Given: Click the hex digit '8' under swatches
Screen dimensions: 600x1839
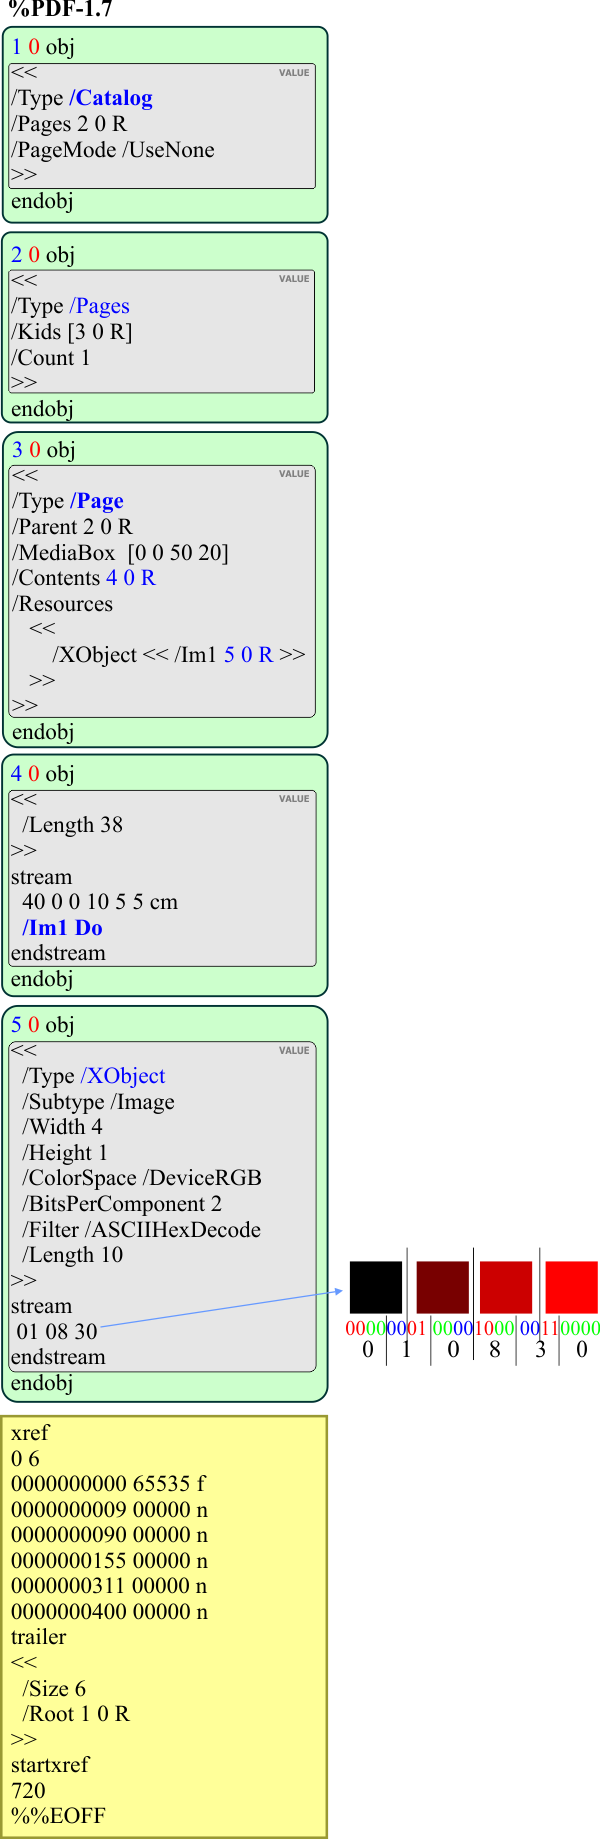Looking at the screenshot, I should 495,1350.
